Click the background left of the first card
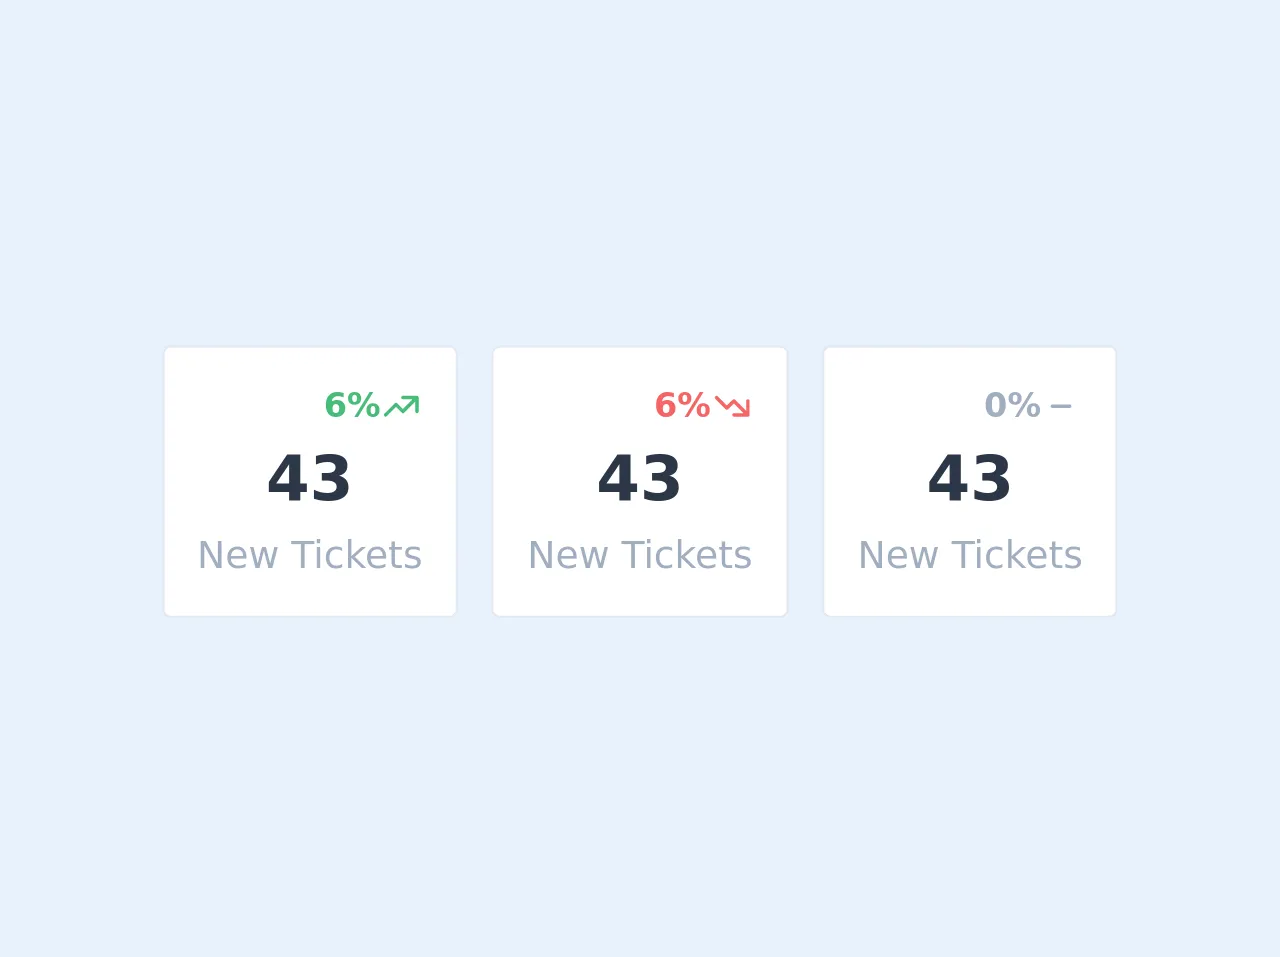The height and width of the screenshot is (957, 1280). pos(80,481)
